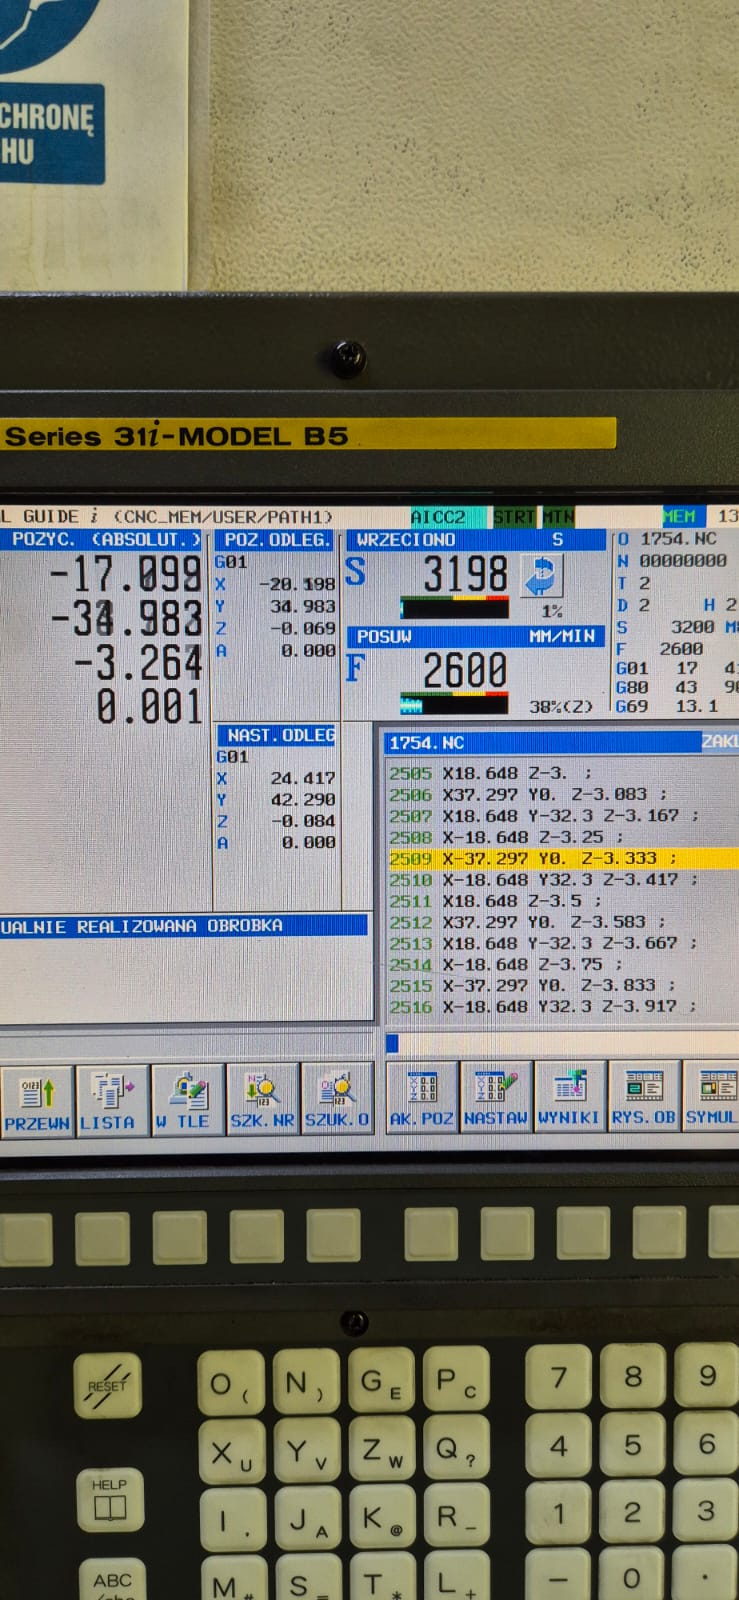Tap the ABC key on keypad
The height and width of the screenshot is (1600, 739).
112,1580
